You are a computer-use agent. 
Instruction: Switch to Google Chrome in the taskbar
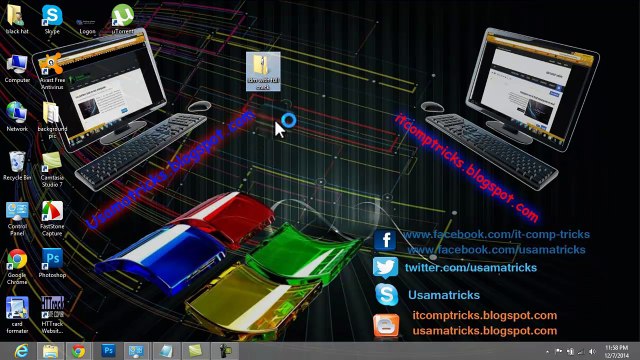pyautogui.click(x=79, y=351)
